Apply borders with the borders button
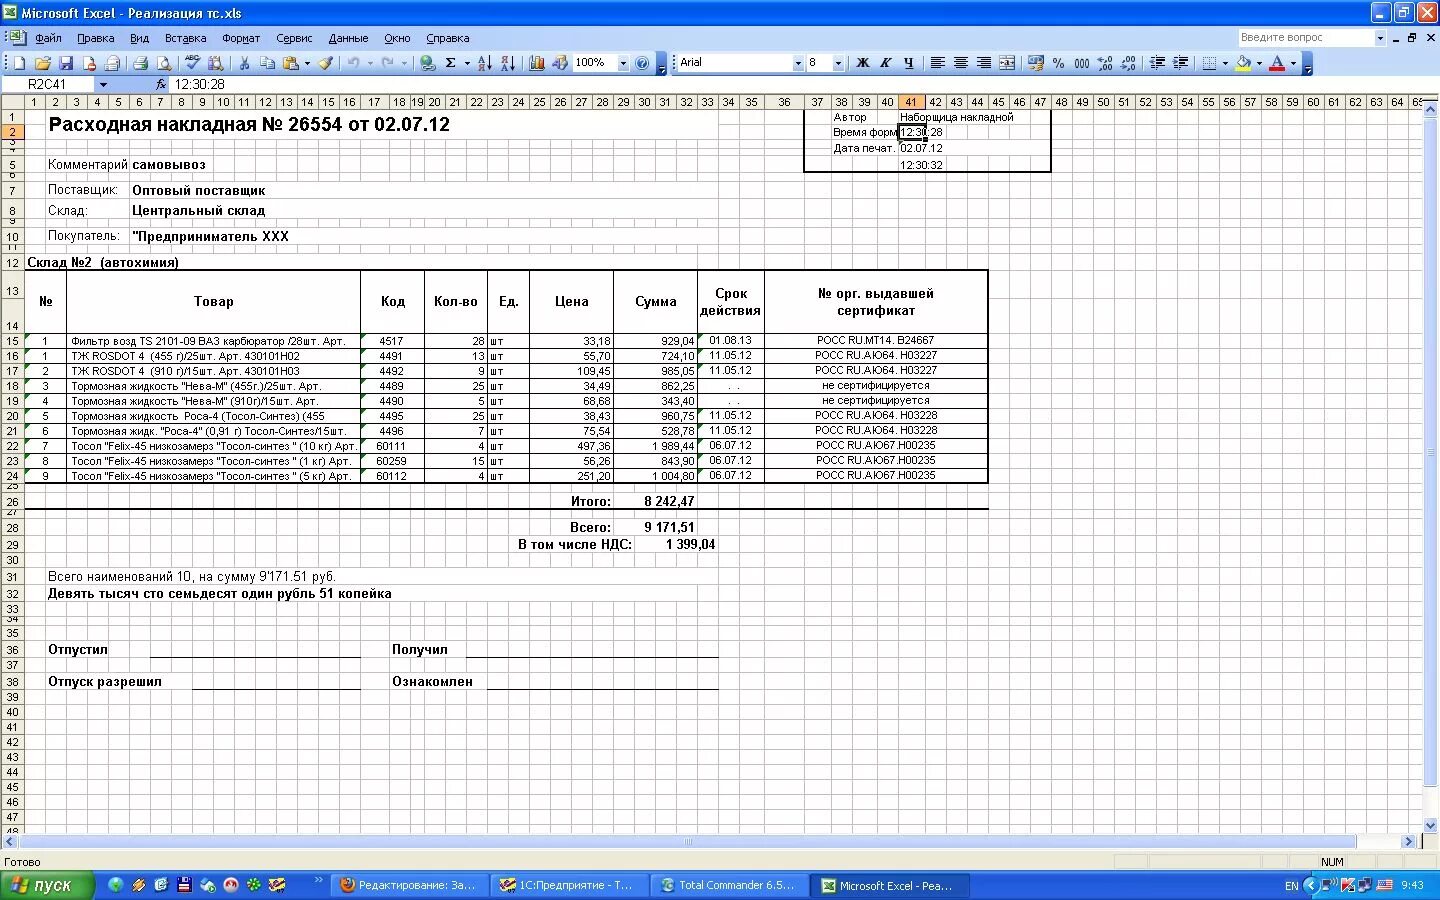The height and width of the screenshot is (900, 1440). (1209, 63)
